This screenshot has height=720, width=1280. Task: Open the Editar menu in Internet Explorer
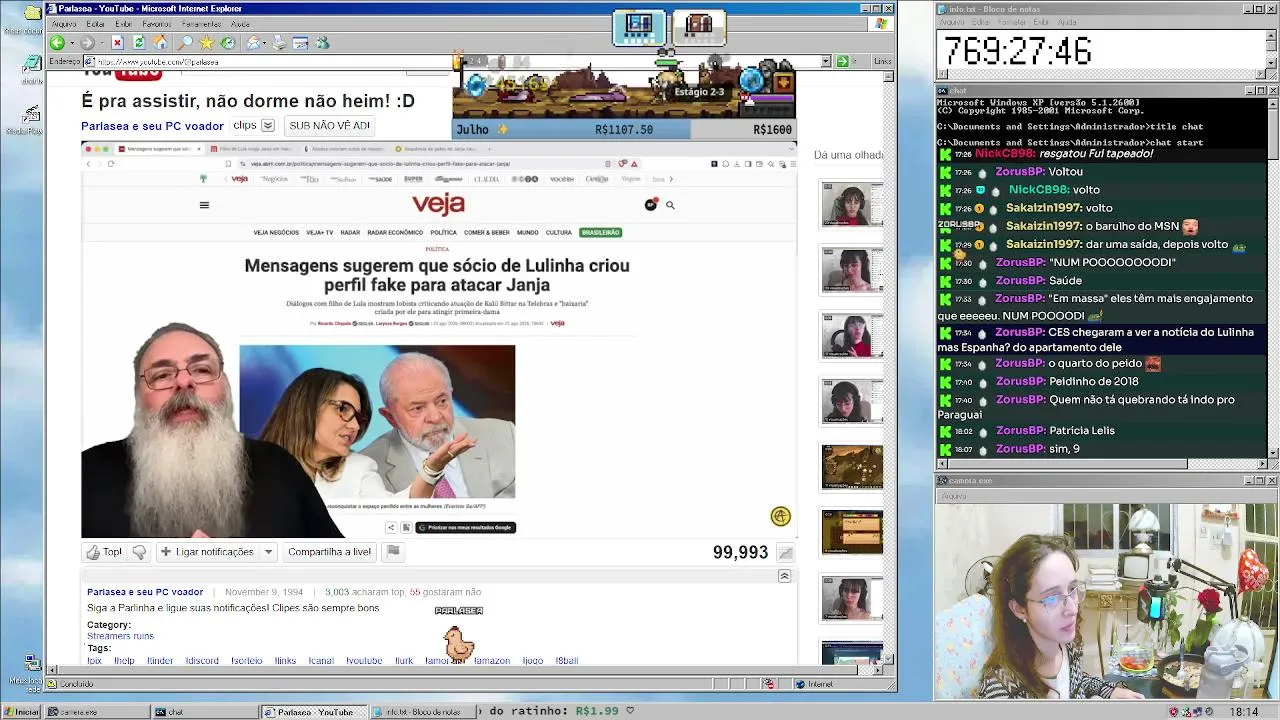point(95,24)
